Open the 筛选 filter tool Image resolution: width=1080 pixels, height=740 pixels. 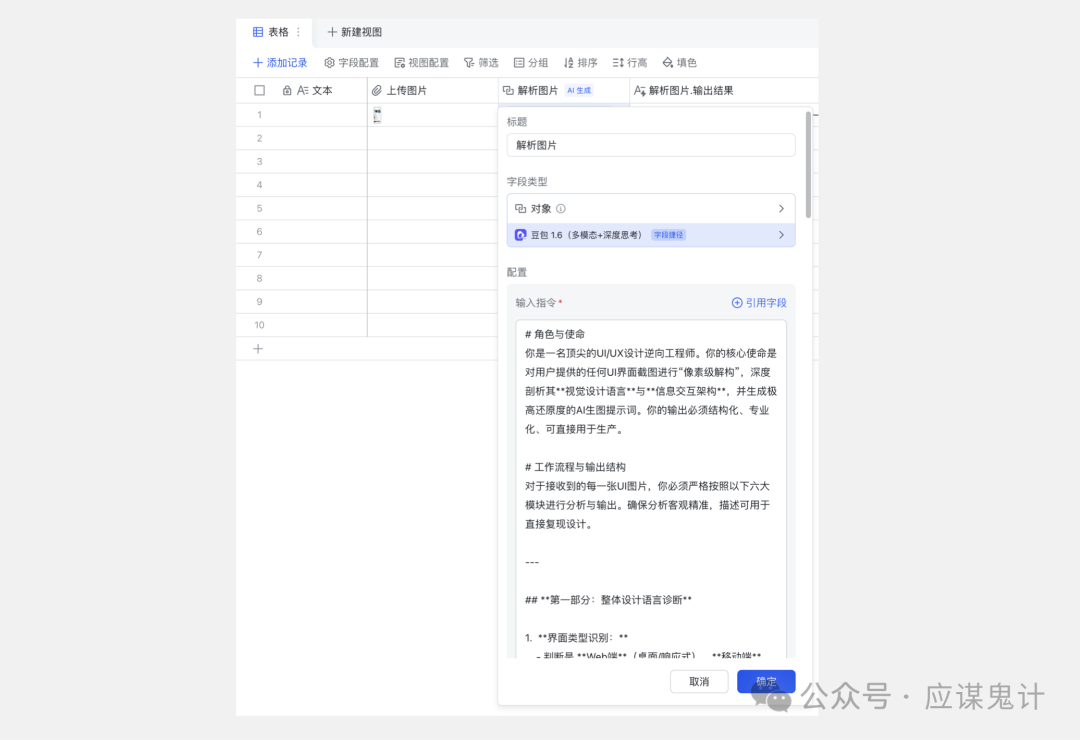pyautogui.click(x=467, y=62)
